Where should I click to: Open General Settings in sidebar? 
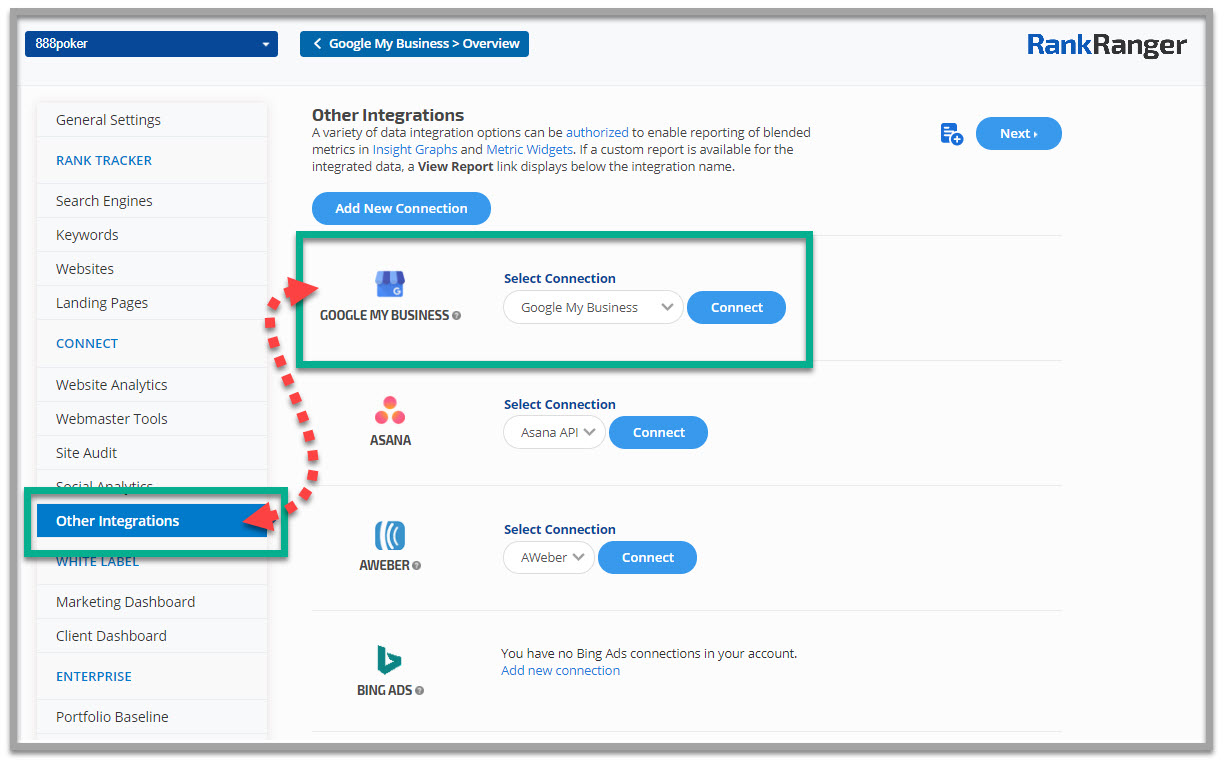click(x=152, y=120)
